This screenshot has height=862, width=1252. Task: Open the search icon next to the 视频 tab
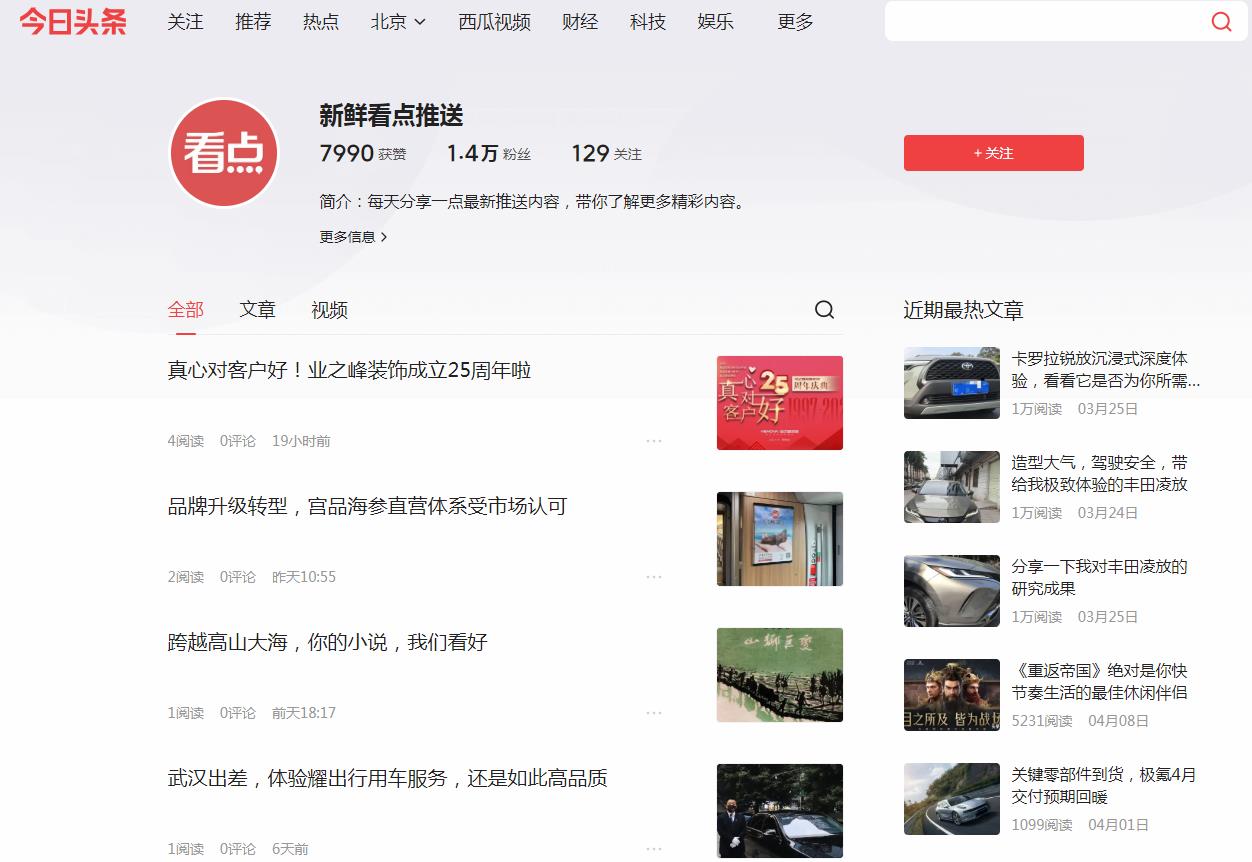click(824, 310)
